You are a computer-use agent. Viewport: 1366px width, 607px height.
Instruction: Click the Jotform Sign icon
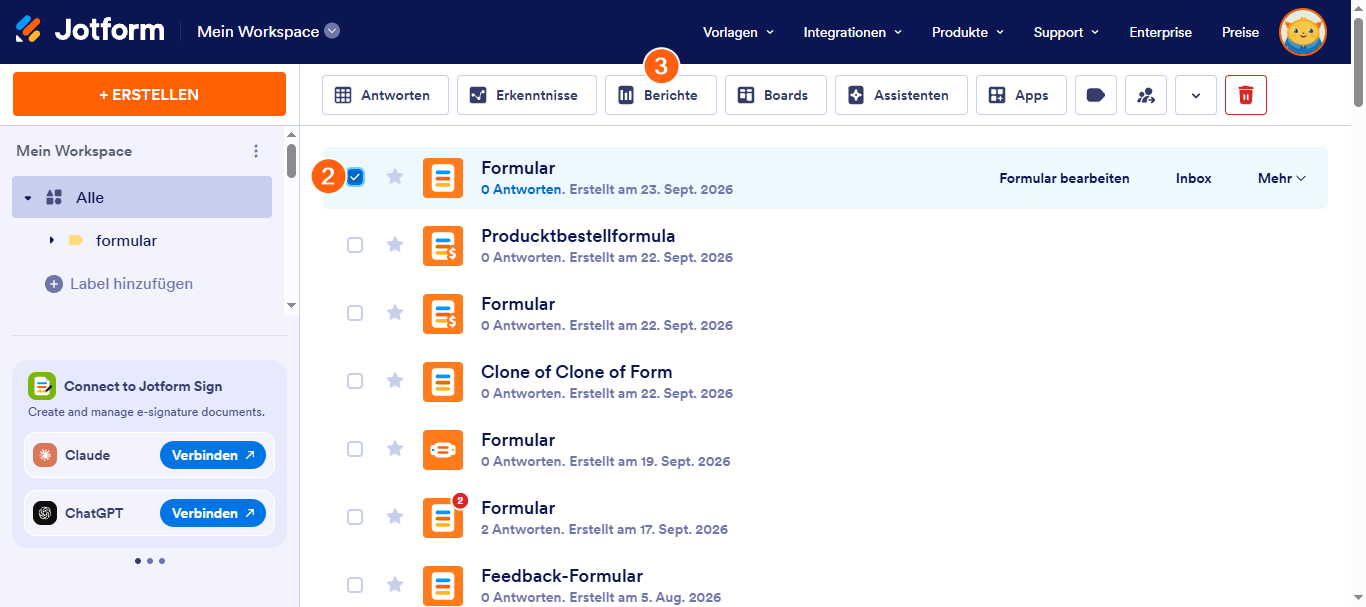(42, 386)
